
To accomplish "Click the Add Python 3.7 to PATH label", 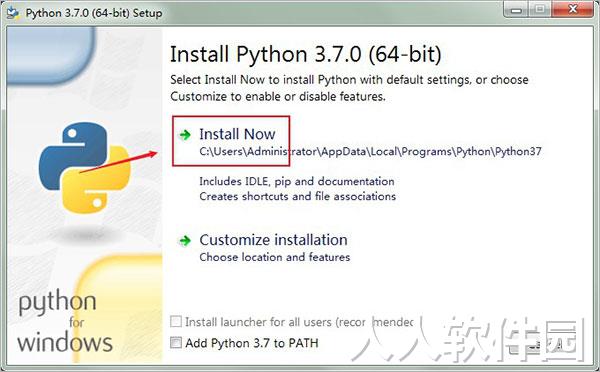I will click(x=252, y=343).
